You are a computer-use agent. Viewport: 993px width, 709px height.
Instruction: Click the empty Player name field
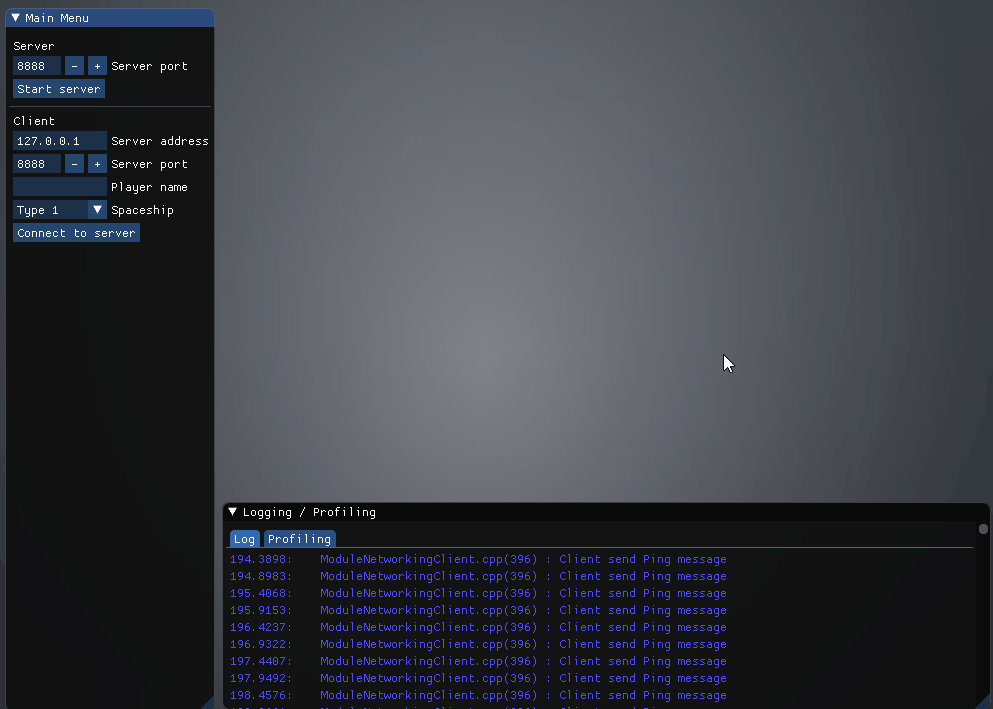click(x=59, y=187)
